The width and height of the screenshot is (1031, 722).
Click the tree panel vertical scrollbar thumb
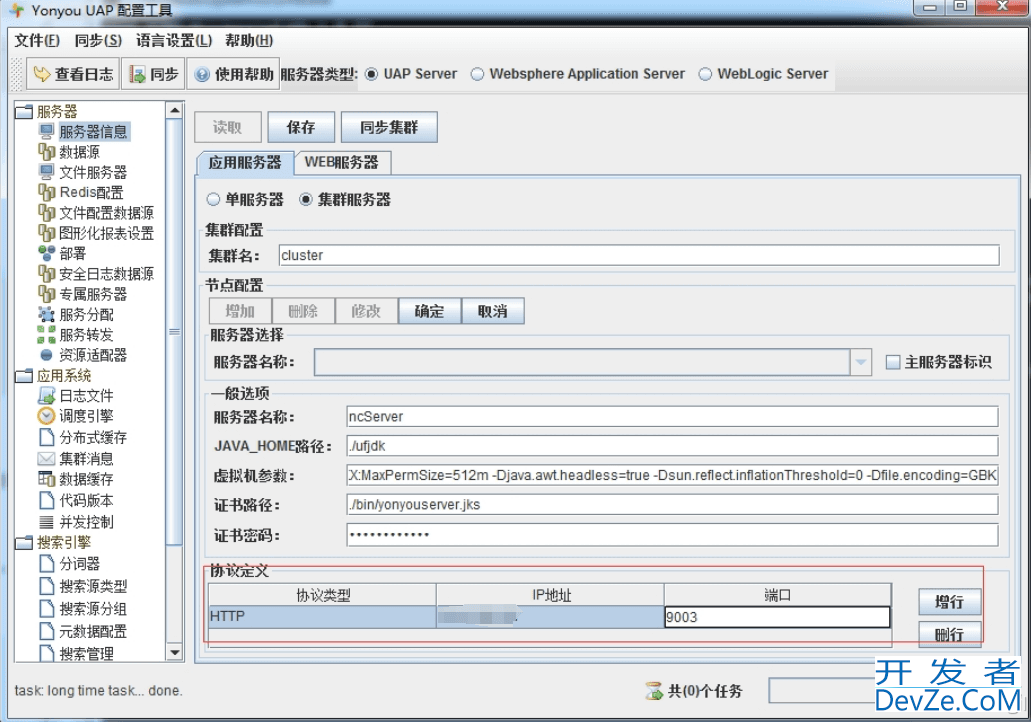[x=175, y=331]
